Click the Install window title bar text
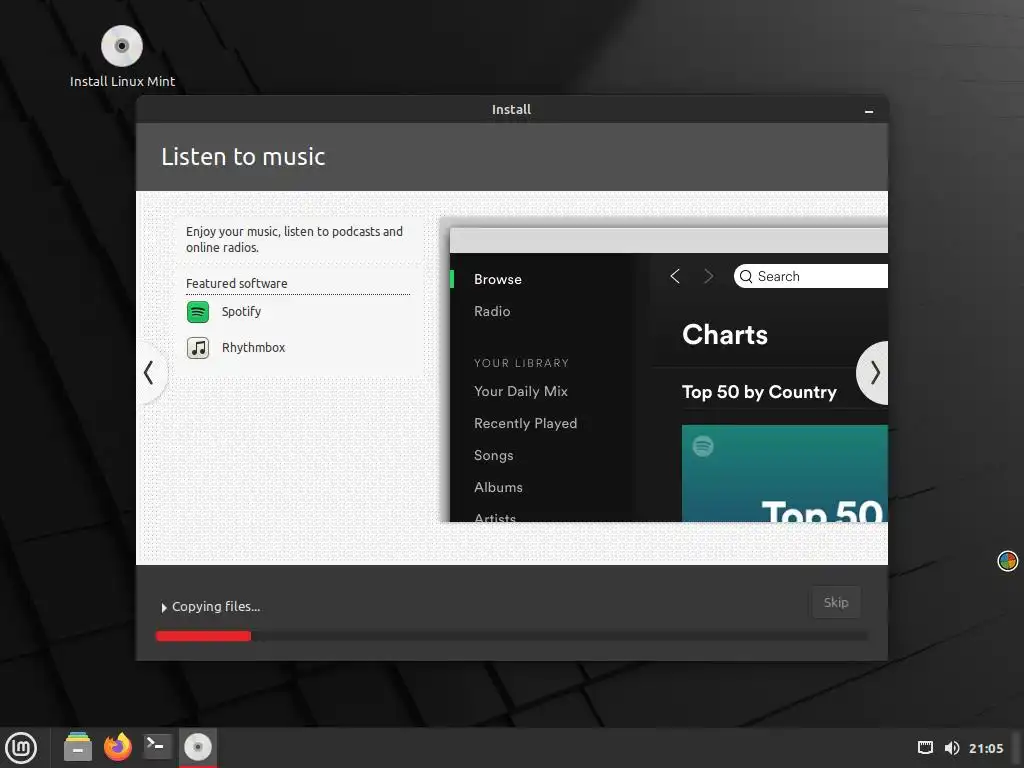The image size is (1024, 768). [x=511, y=110]
